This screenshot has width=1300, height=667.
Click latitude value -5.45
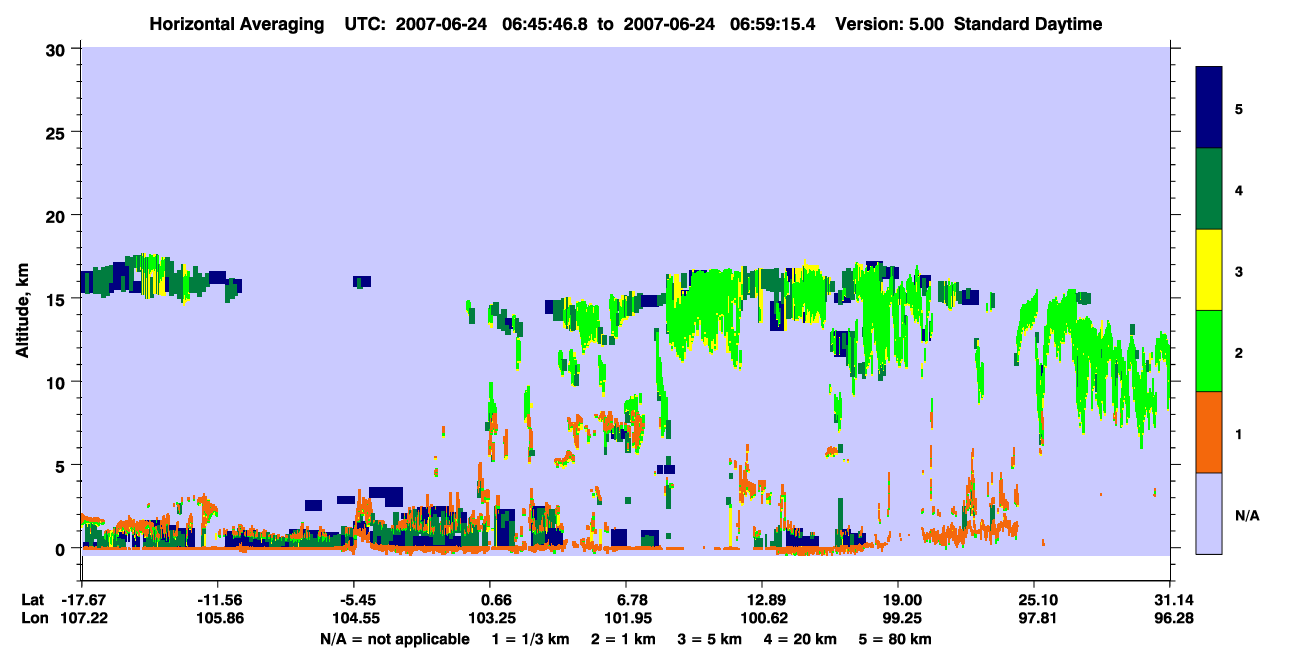pyautogui.click(x=355, y=599)
